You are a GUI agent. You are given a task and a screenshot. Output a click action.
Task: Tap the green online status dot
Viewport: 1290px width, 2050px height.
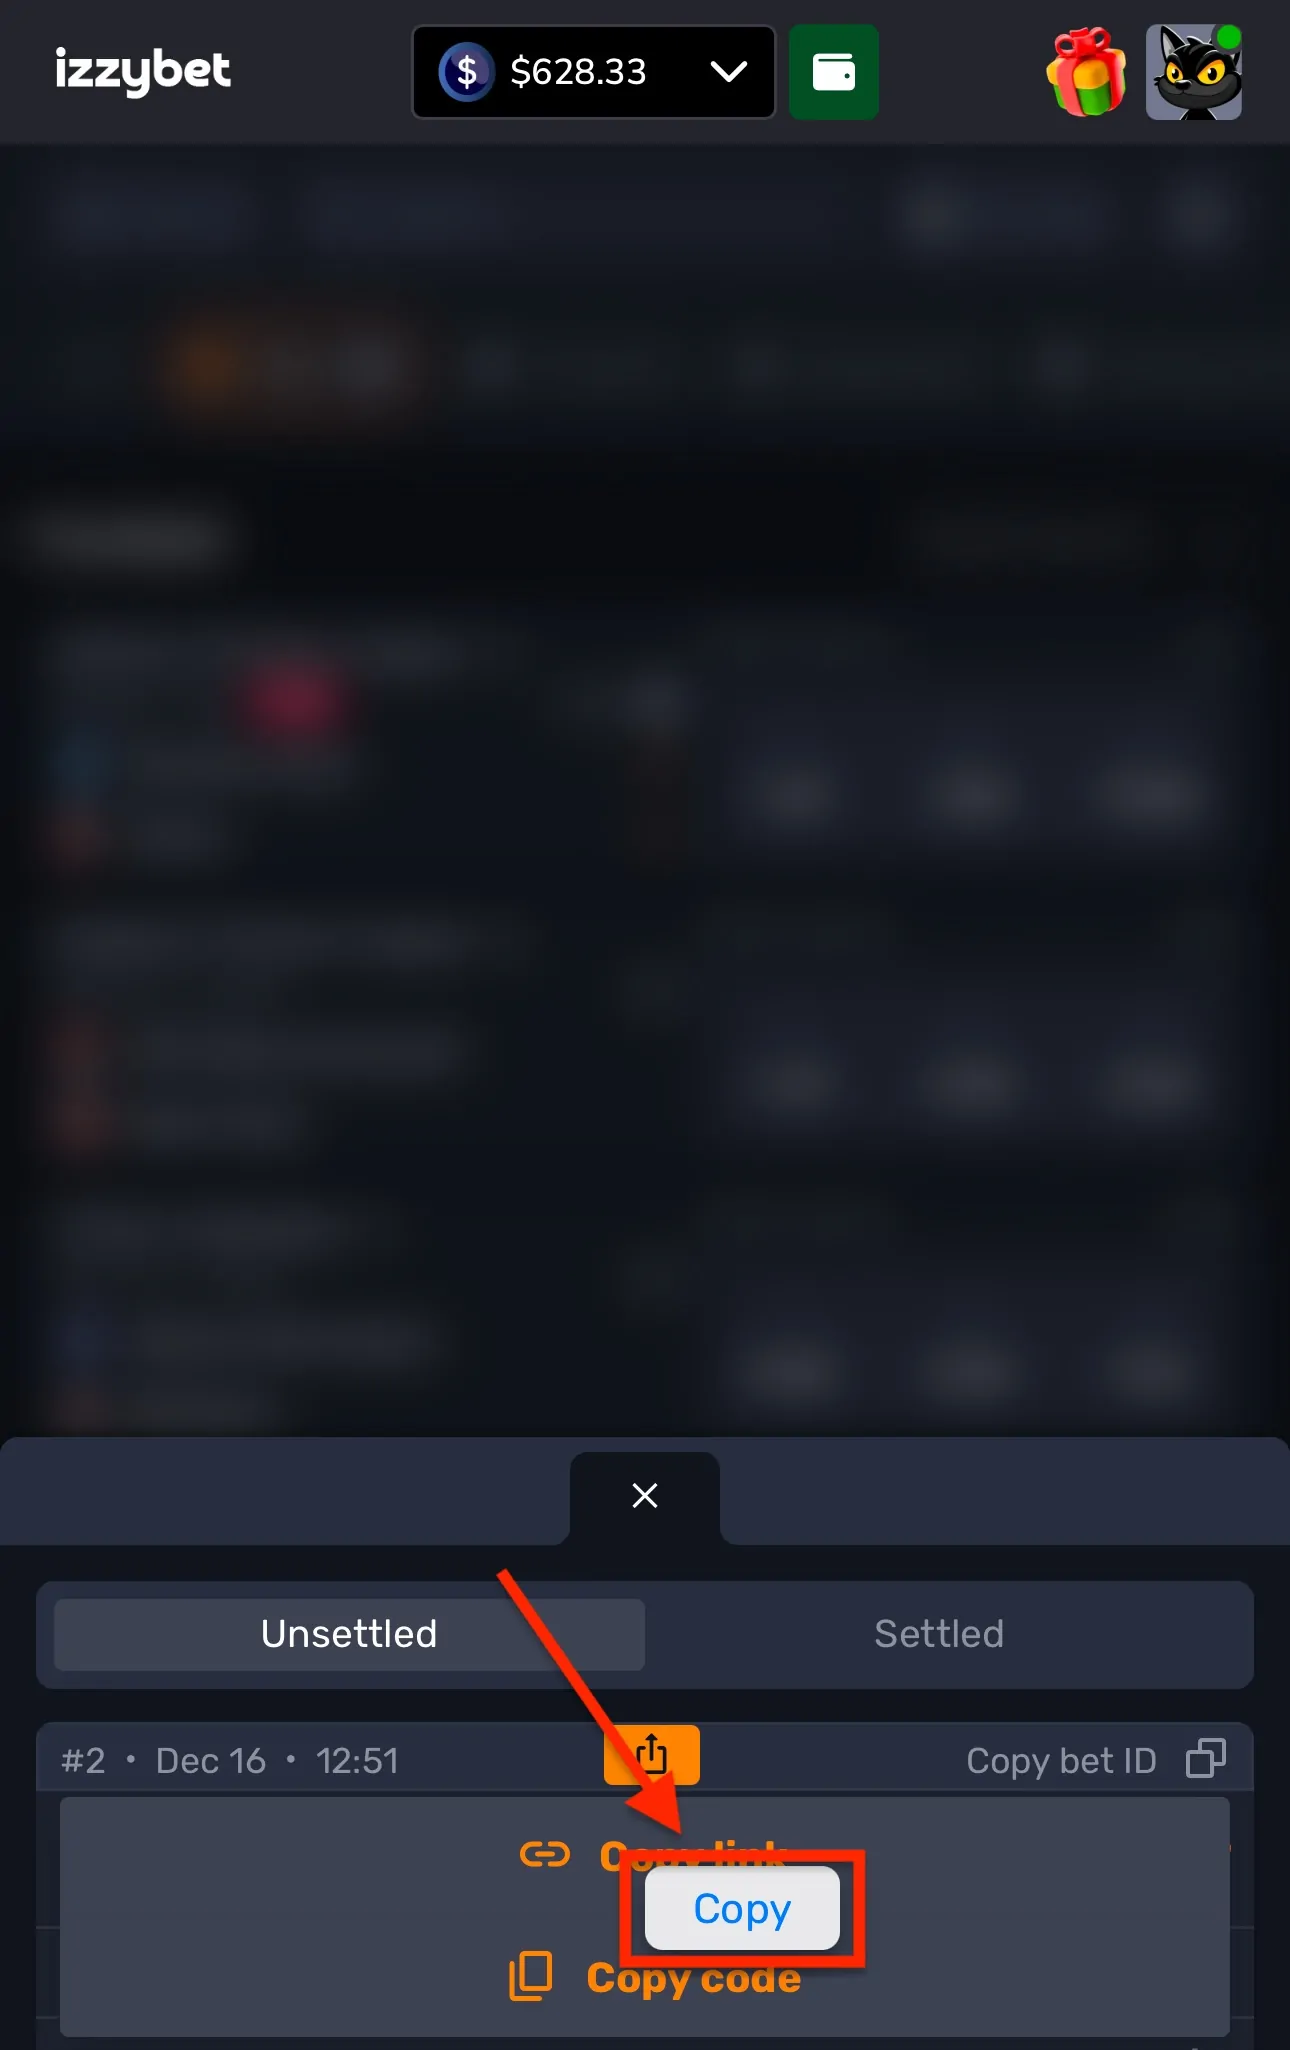1229,37
